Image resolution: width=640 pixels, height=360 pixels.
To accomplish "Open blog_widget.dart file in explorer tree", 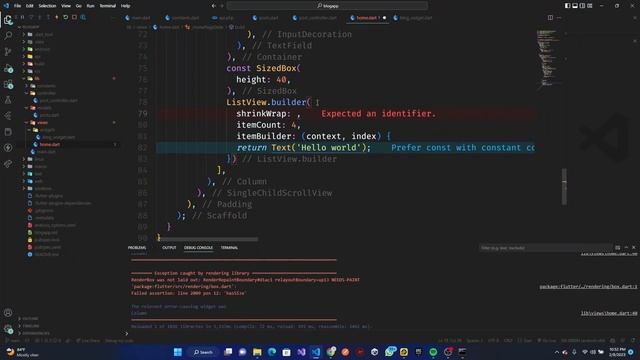I will (58, 137).
